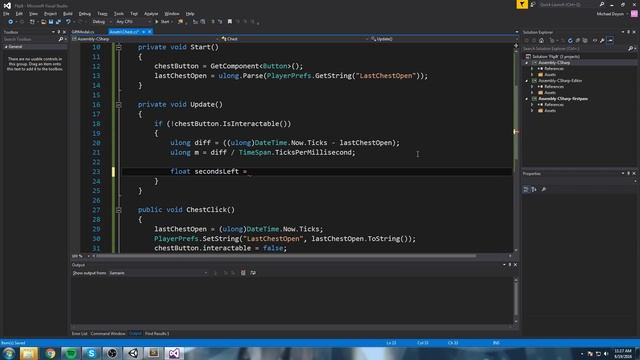
Task: Click the Windows Start orb
Action: pos(9,353)
